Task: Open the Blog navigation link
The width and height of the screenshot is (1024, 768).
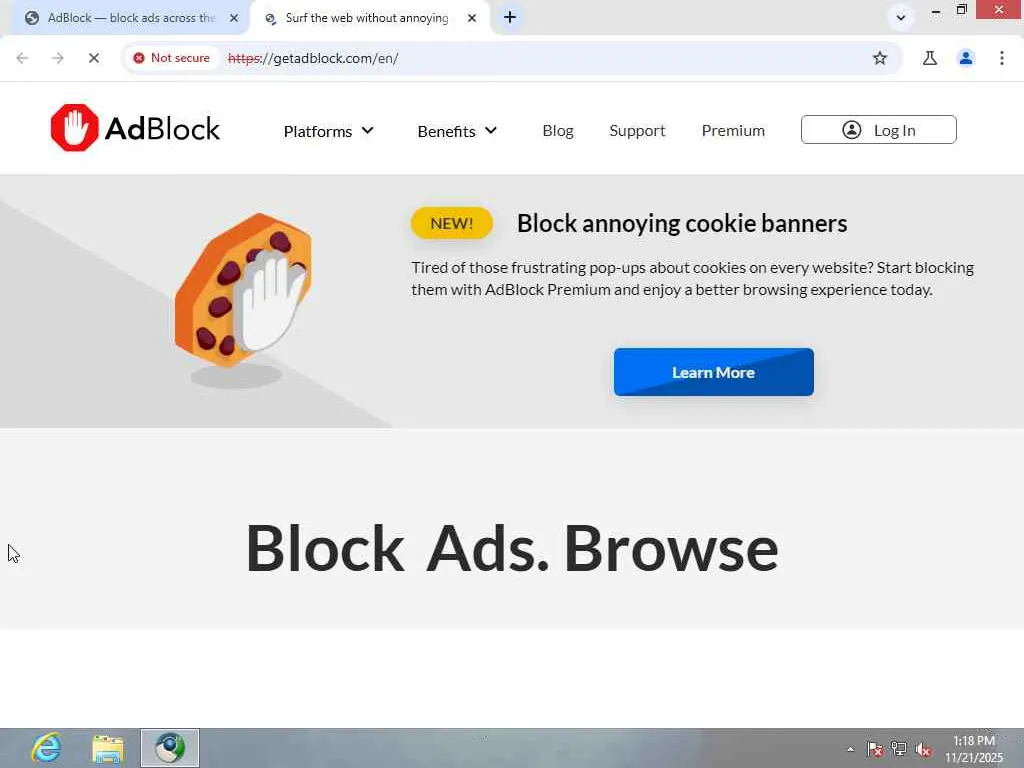Action: click(558, 131)
